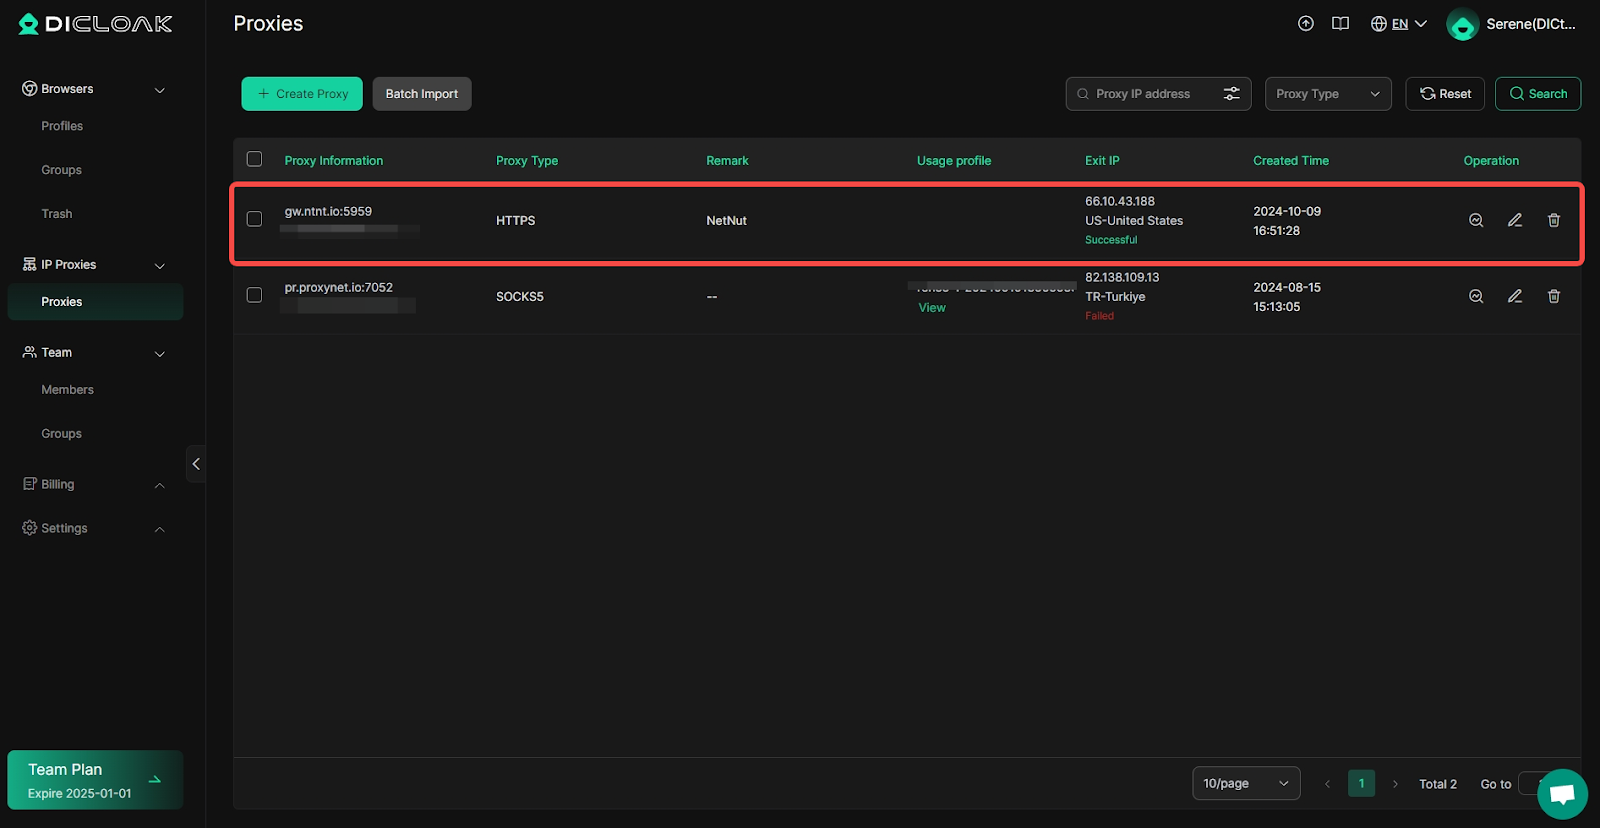The width and height of the screenshot is (1600, 828).
Task: Open the documentation book icon
Action: pos(1341,24)
